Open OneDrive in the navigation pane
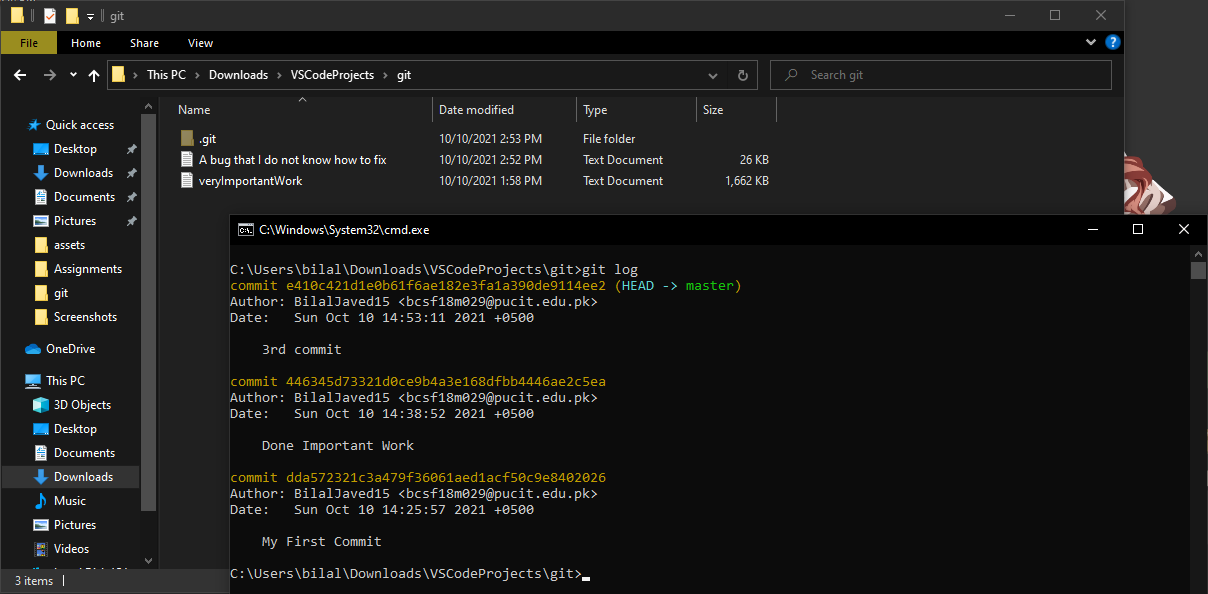The width and height of the screenshot is (1208, 594). (70, 349)
